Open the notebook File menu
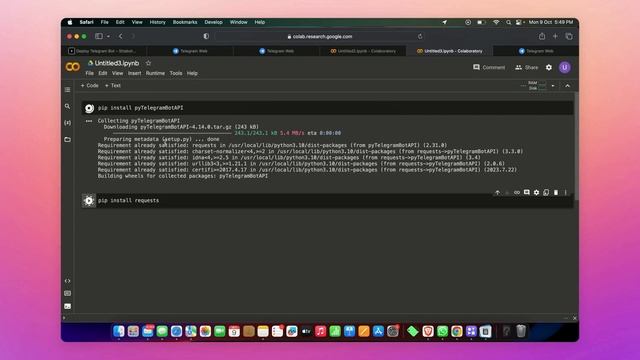 click(90, 73)
